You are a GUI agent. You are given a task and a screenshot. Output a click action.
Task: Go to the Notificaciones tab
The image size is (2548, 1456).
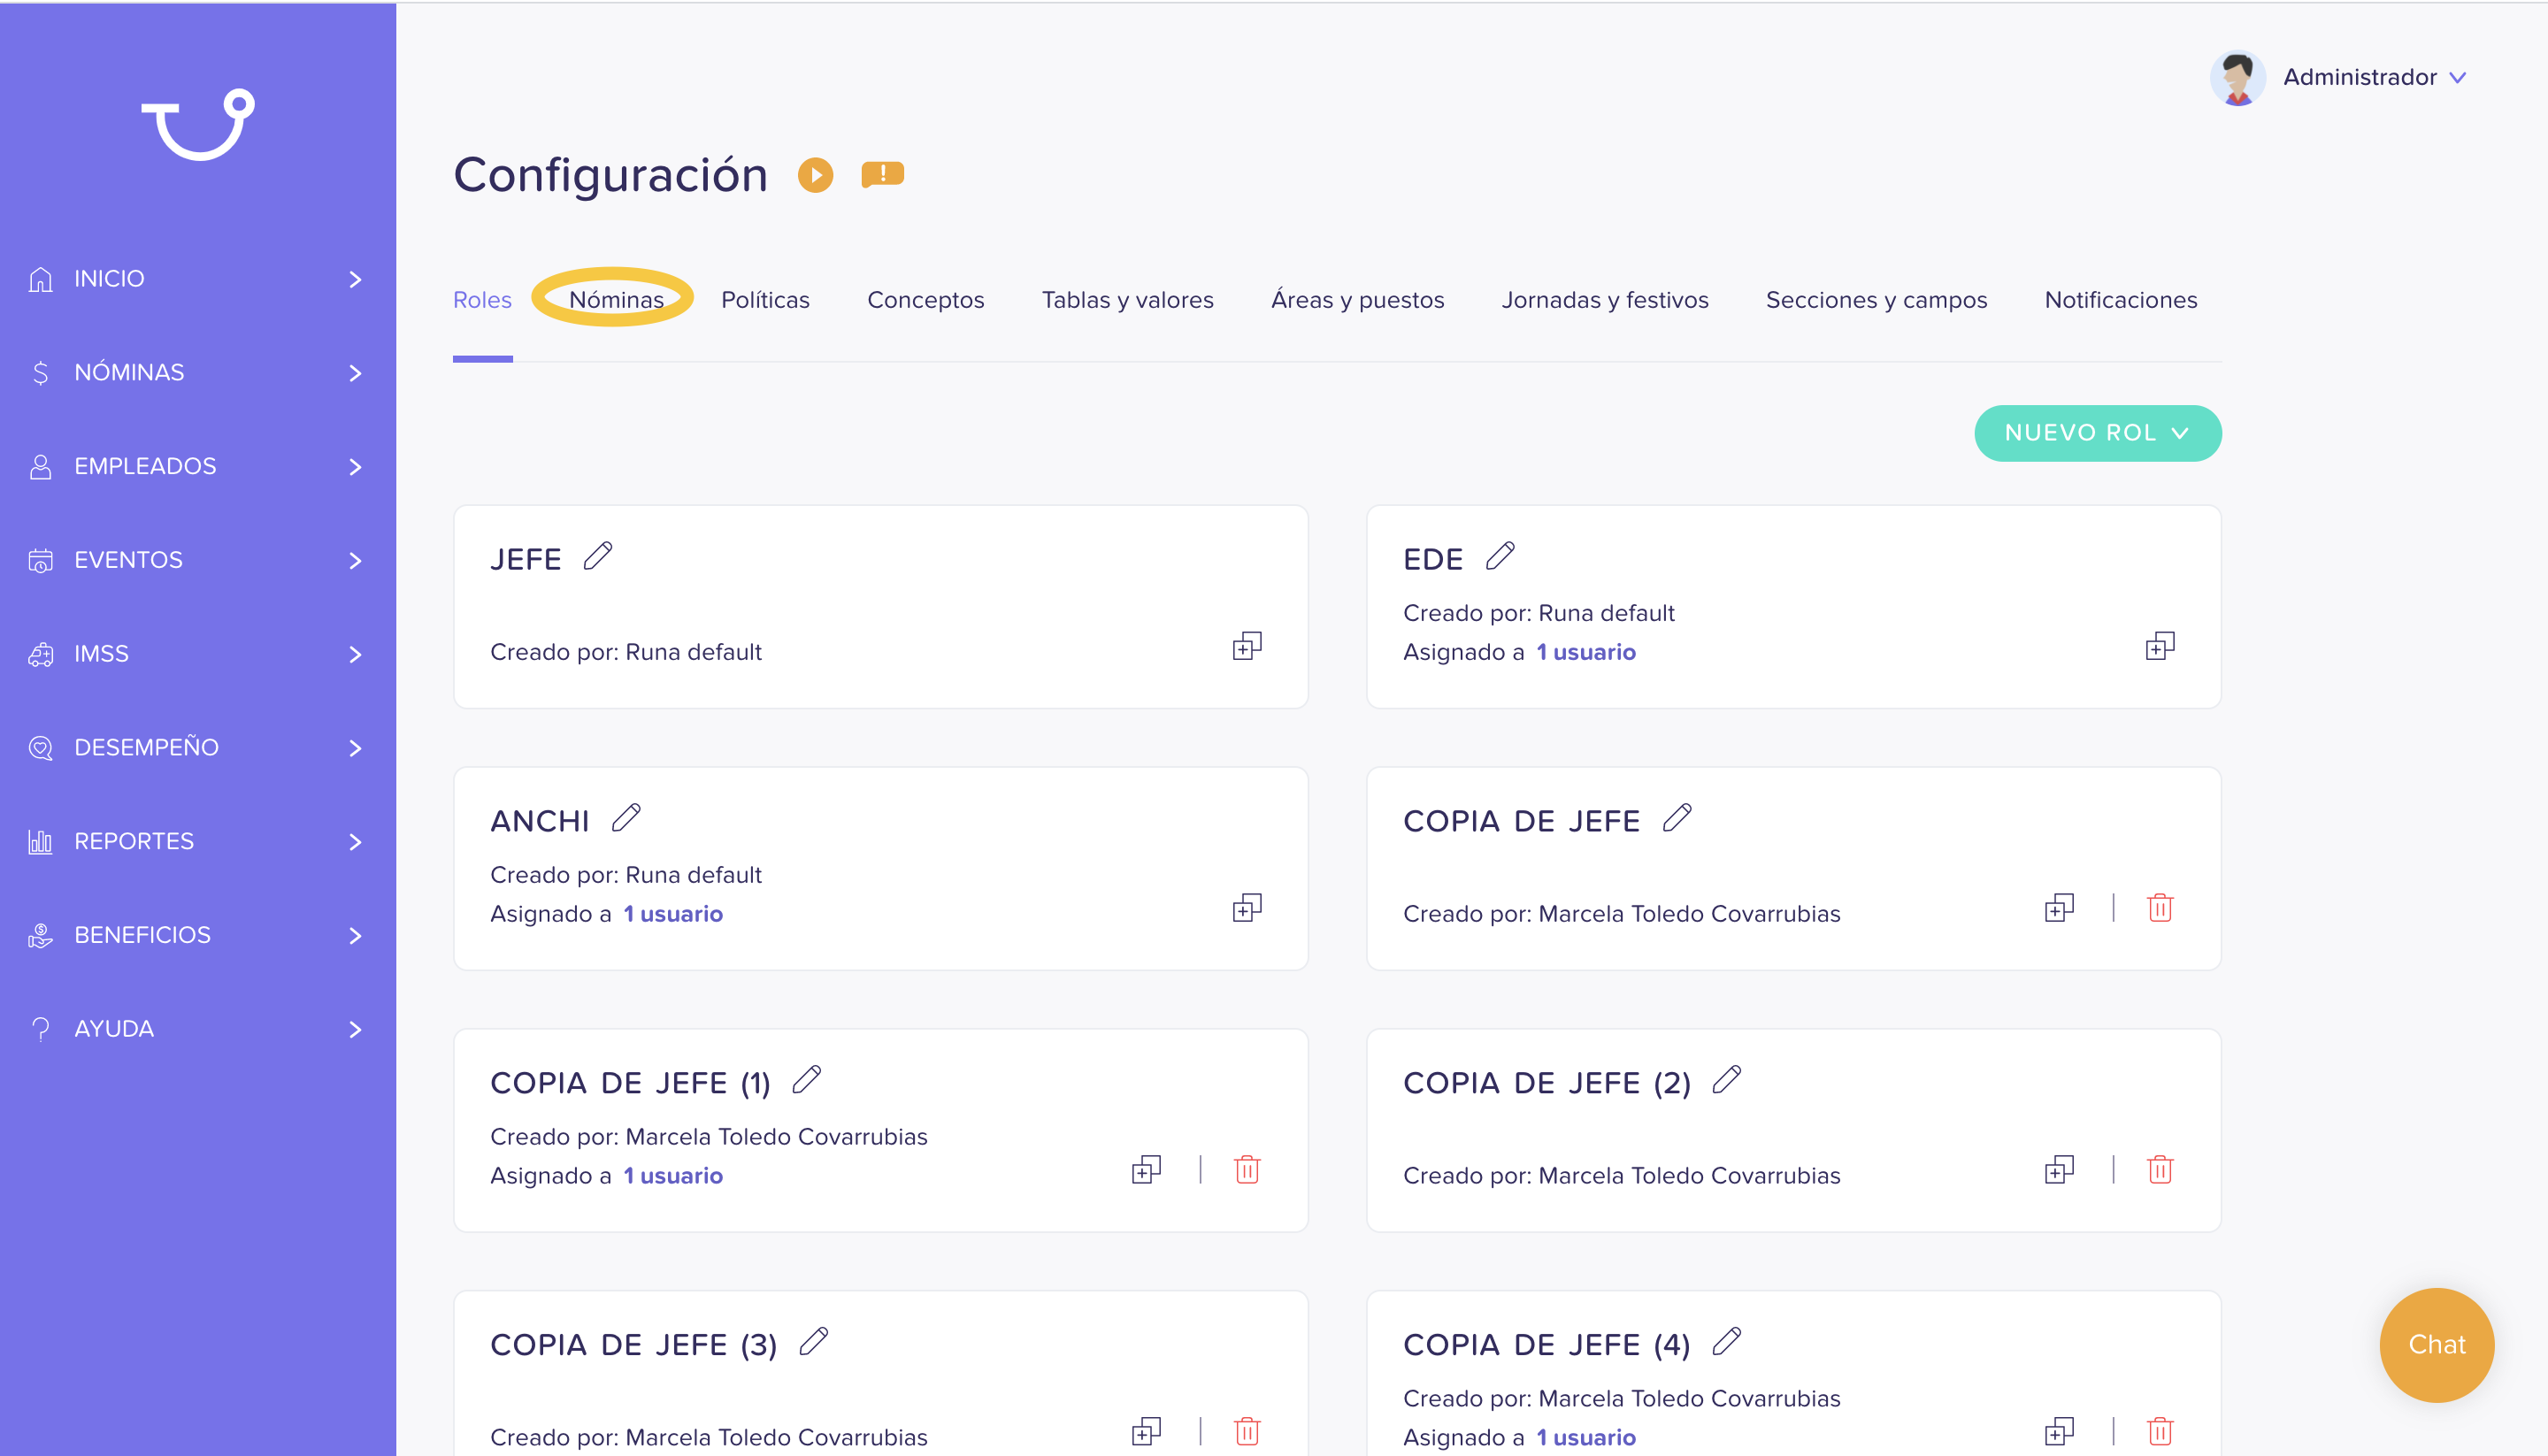click(x=2120, y=299)
